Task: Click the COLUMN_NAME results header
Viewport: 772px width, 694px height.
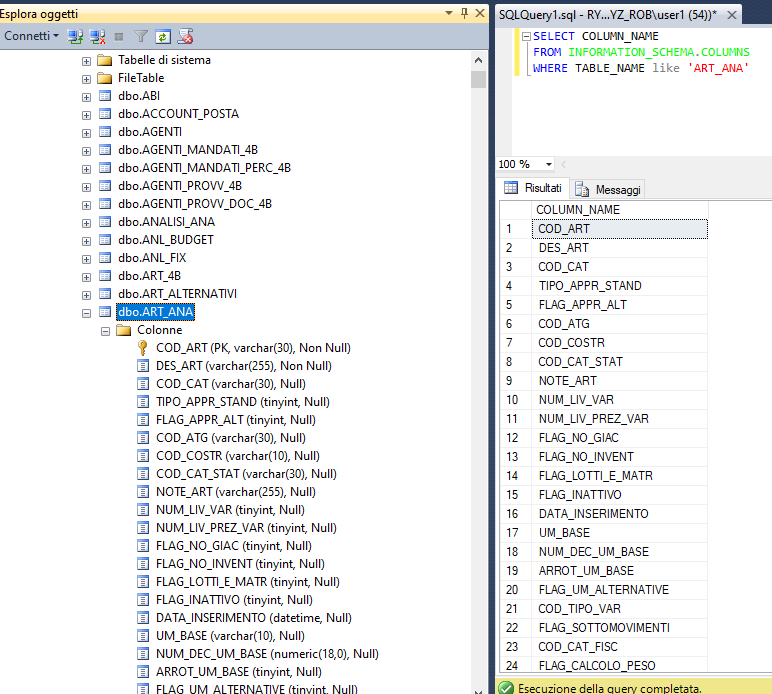Action: pyautogui.click(x=620, y=210)
